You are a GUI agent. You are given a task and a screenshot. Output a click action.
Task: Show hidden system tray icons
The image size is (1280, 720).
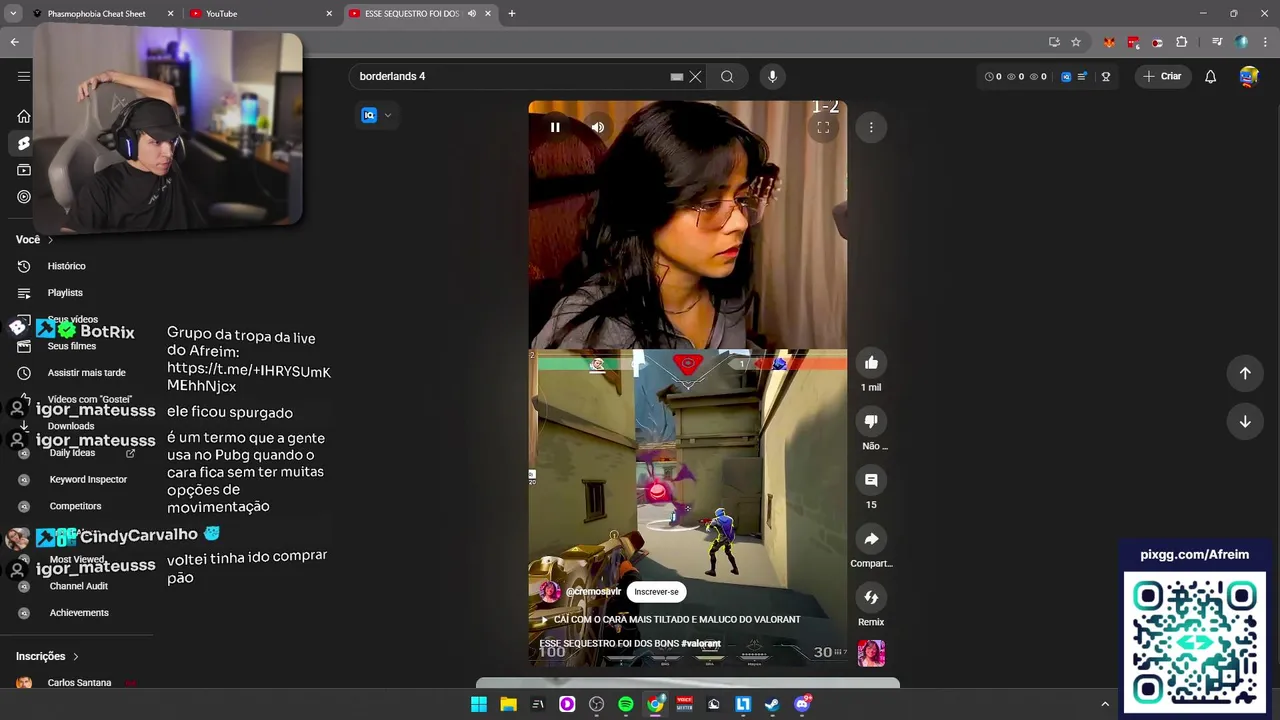[x=1105, y=704]
